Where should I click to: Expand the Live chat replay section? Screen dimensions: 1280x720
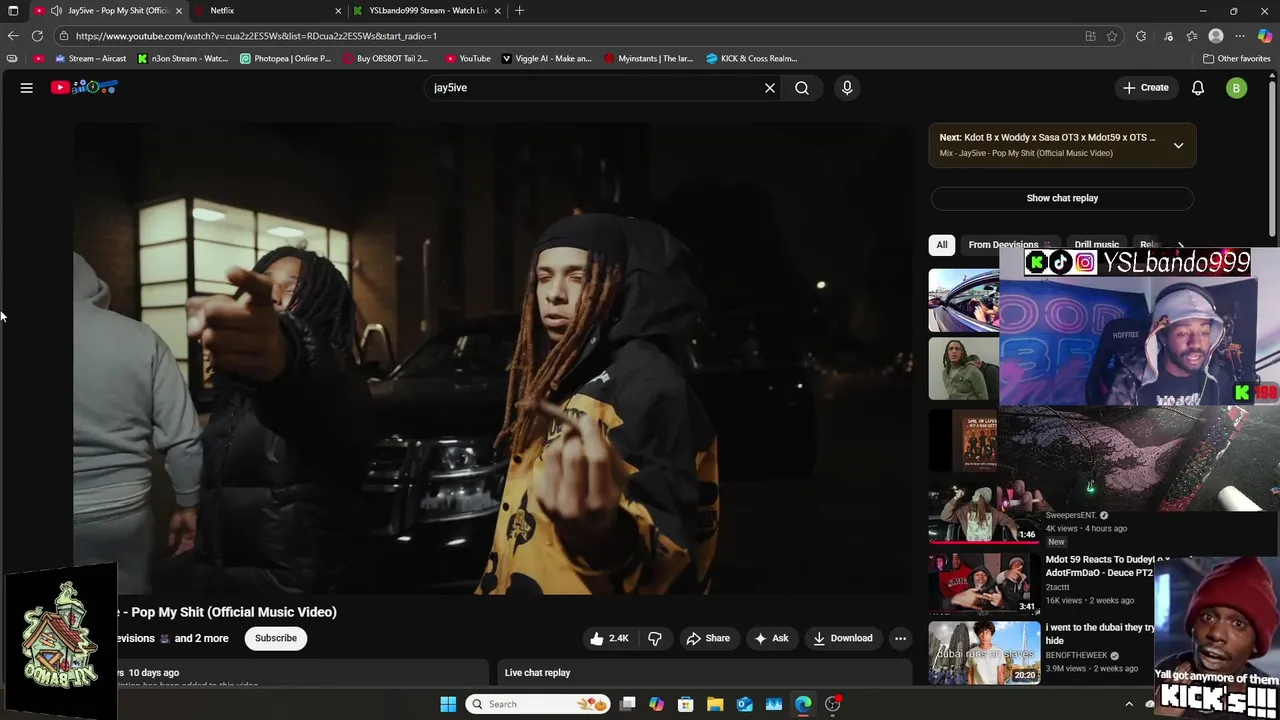tap(707, 673)
